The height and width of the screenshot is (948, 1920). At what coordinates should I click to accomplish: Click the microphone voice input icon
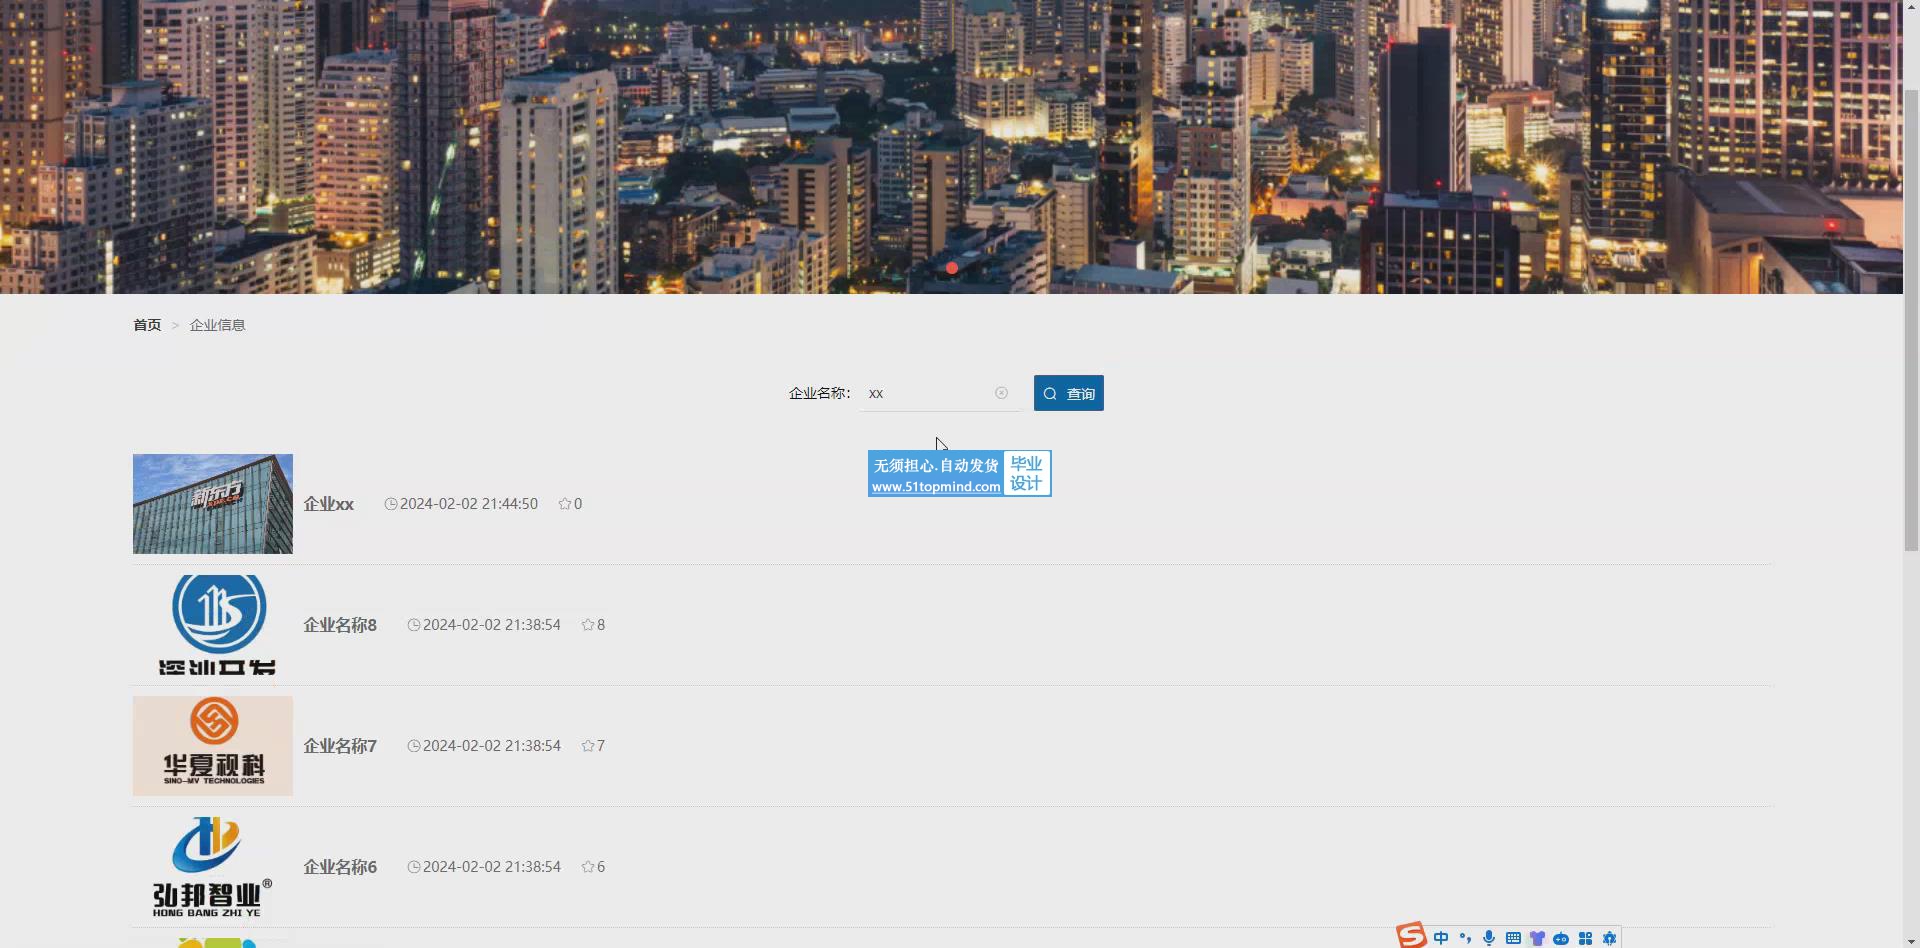[x=1489, y=938]
